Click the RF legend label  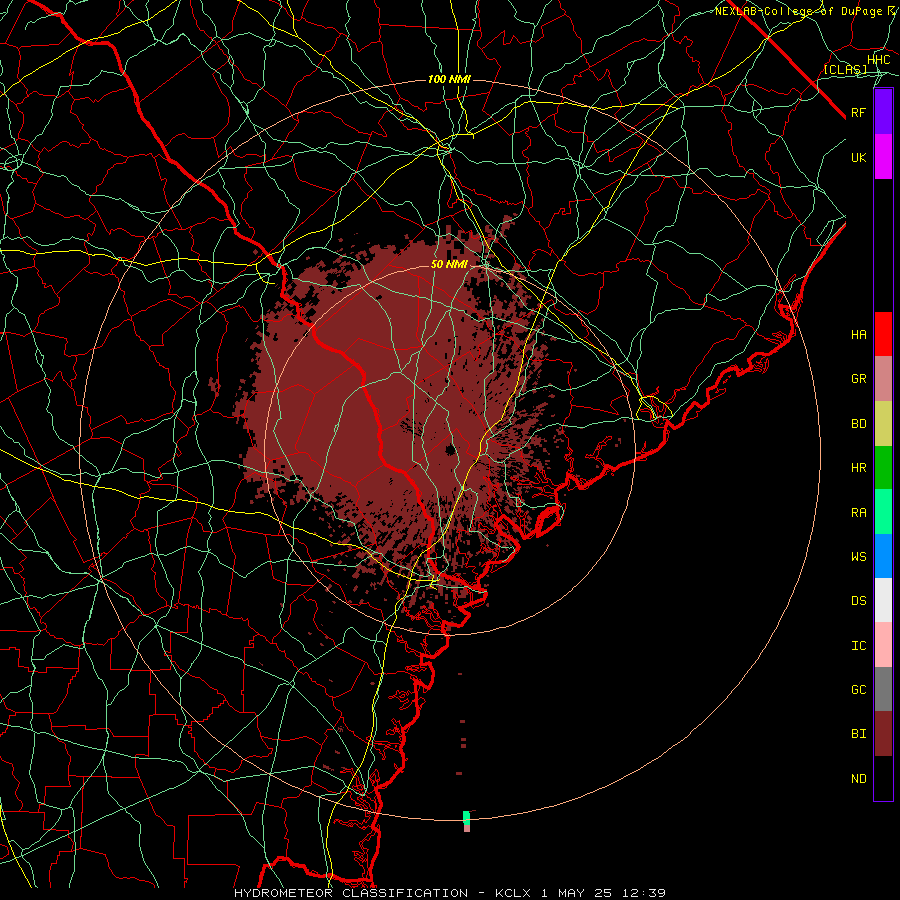(858, 112)
